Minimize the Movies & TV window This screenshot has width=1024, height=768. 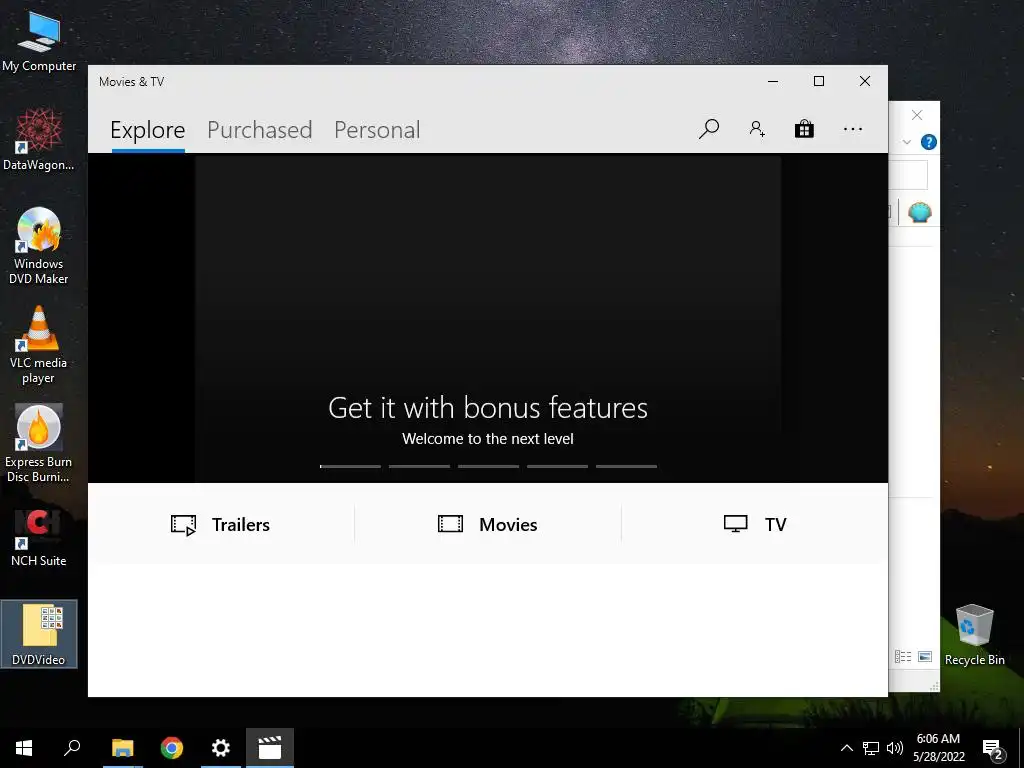click(x=773, y=81)
